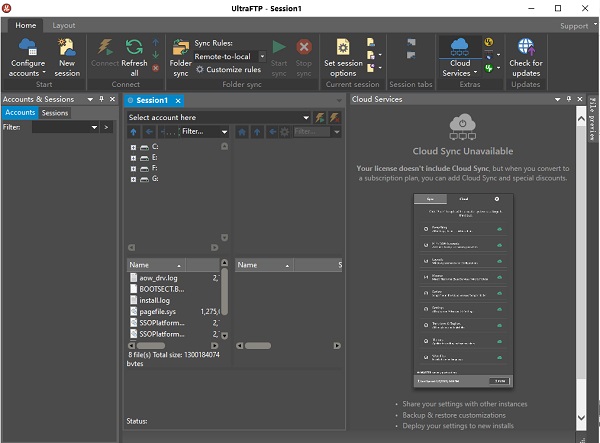
Task: Click the Cloud Sync preview thumbnail
Action: coord(463,291)
